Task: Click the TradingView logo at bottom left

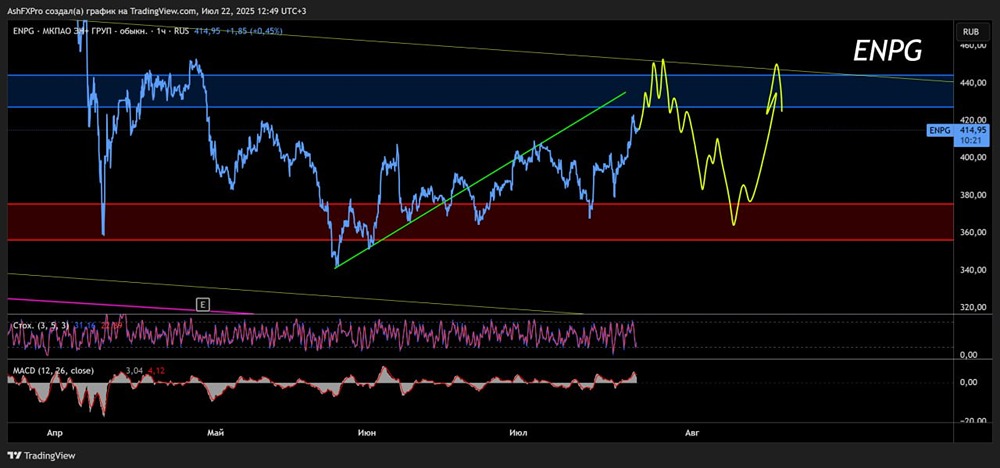Action: (x=41, y=456)
